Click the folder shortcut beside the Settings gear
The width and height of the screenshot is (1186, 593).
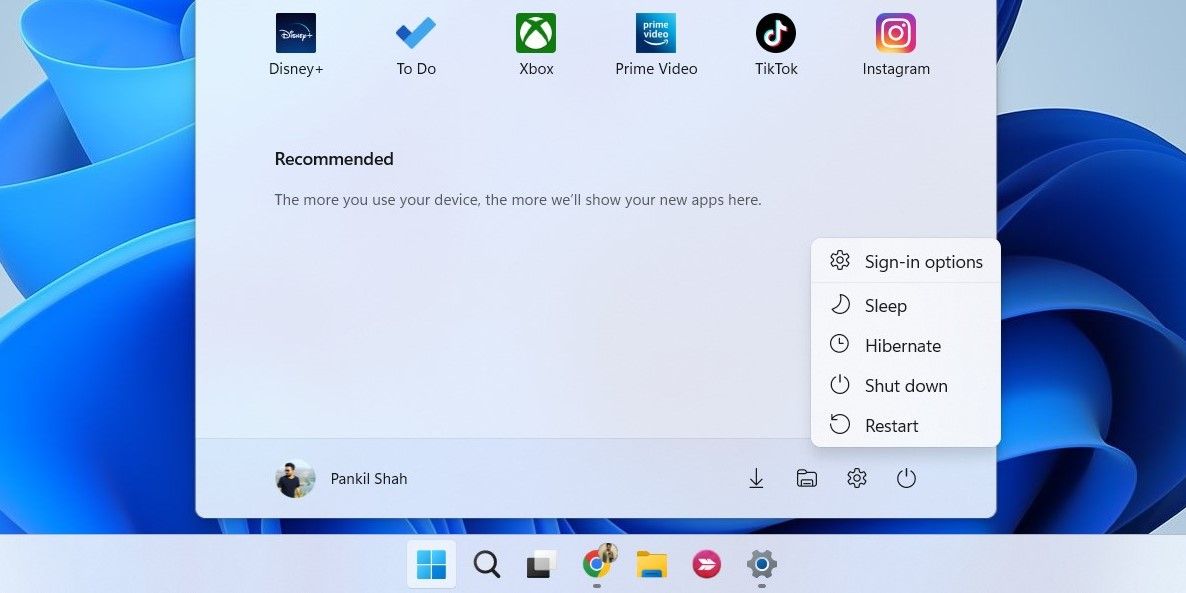[806, 478]
